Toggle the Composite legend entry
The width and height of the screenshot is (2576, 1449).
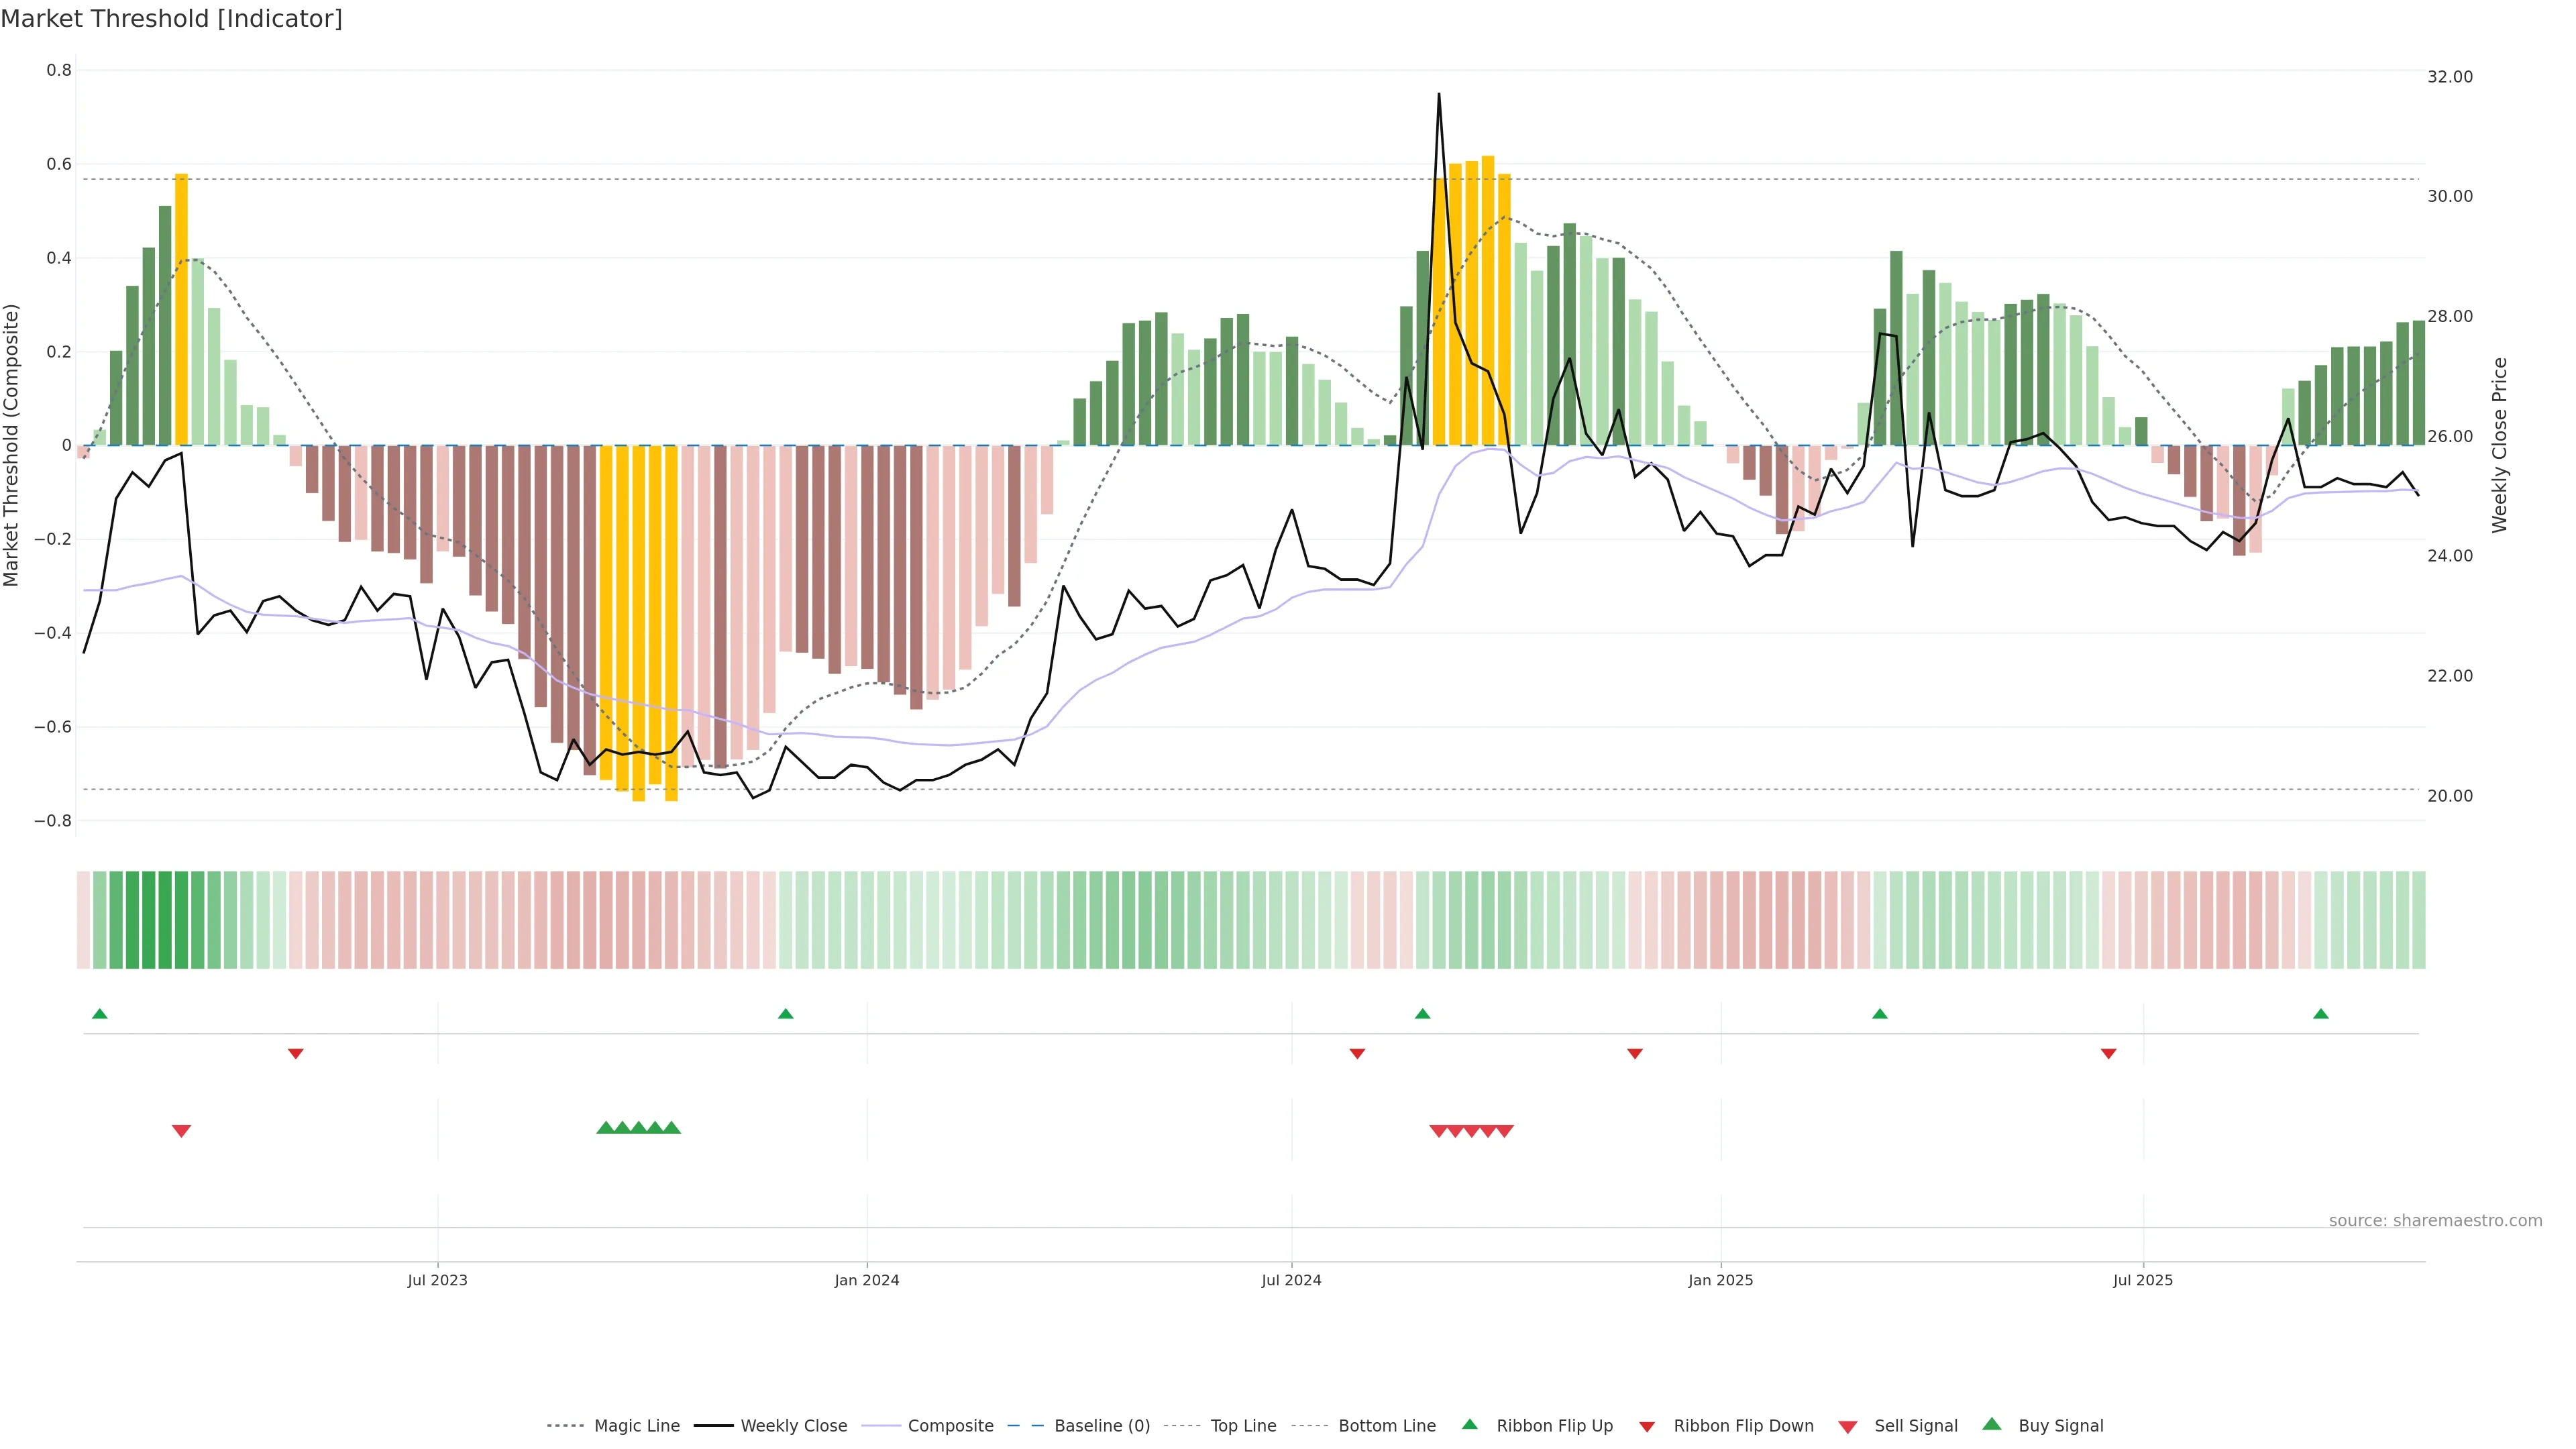(950, 1426)
